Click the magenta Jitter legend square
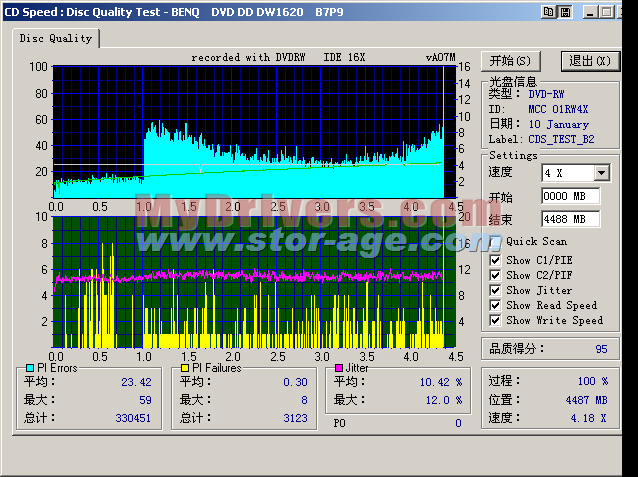The height and width of the screenshot is (477, 638). [339, 368]
